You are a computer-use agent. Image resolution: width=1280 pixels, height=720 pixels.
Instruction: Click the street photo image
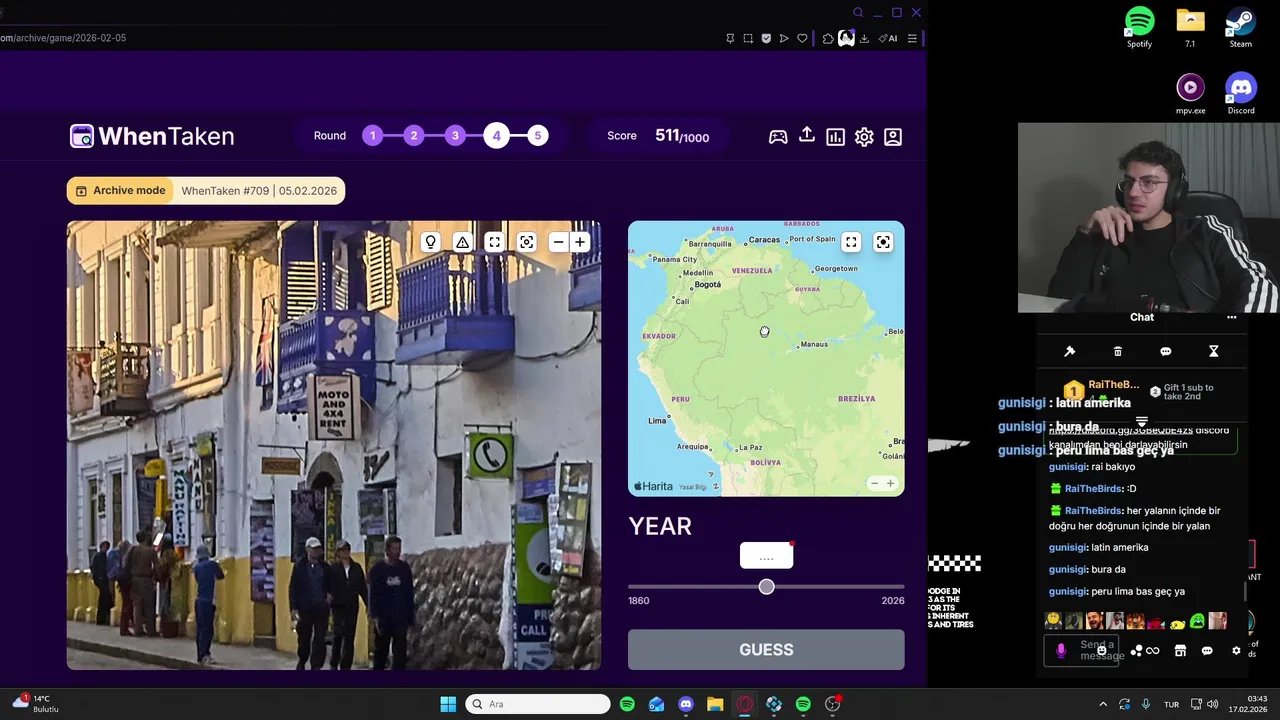[334, 445]
